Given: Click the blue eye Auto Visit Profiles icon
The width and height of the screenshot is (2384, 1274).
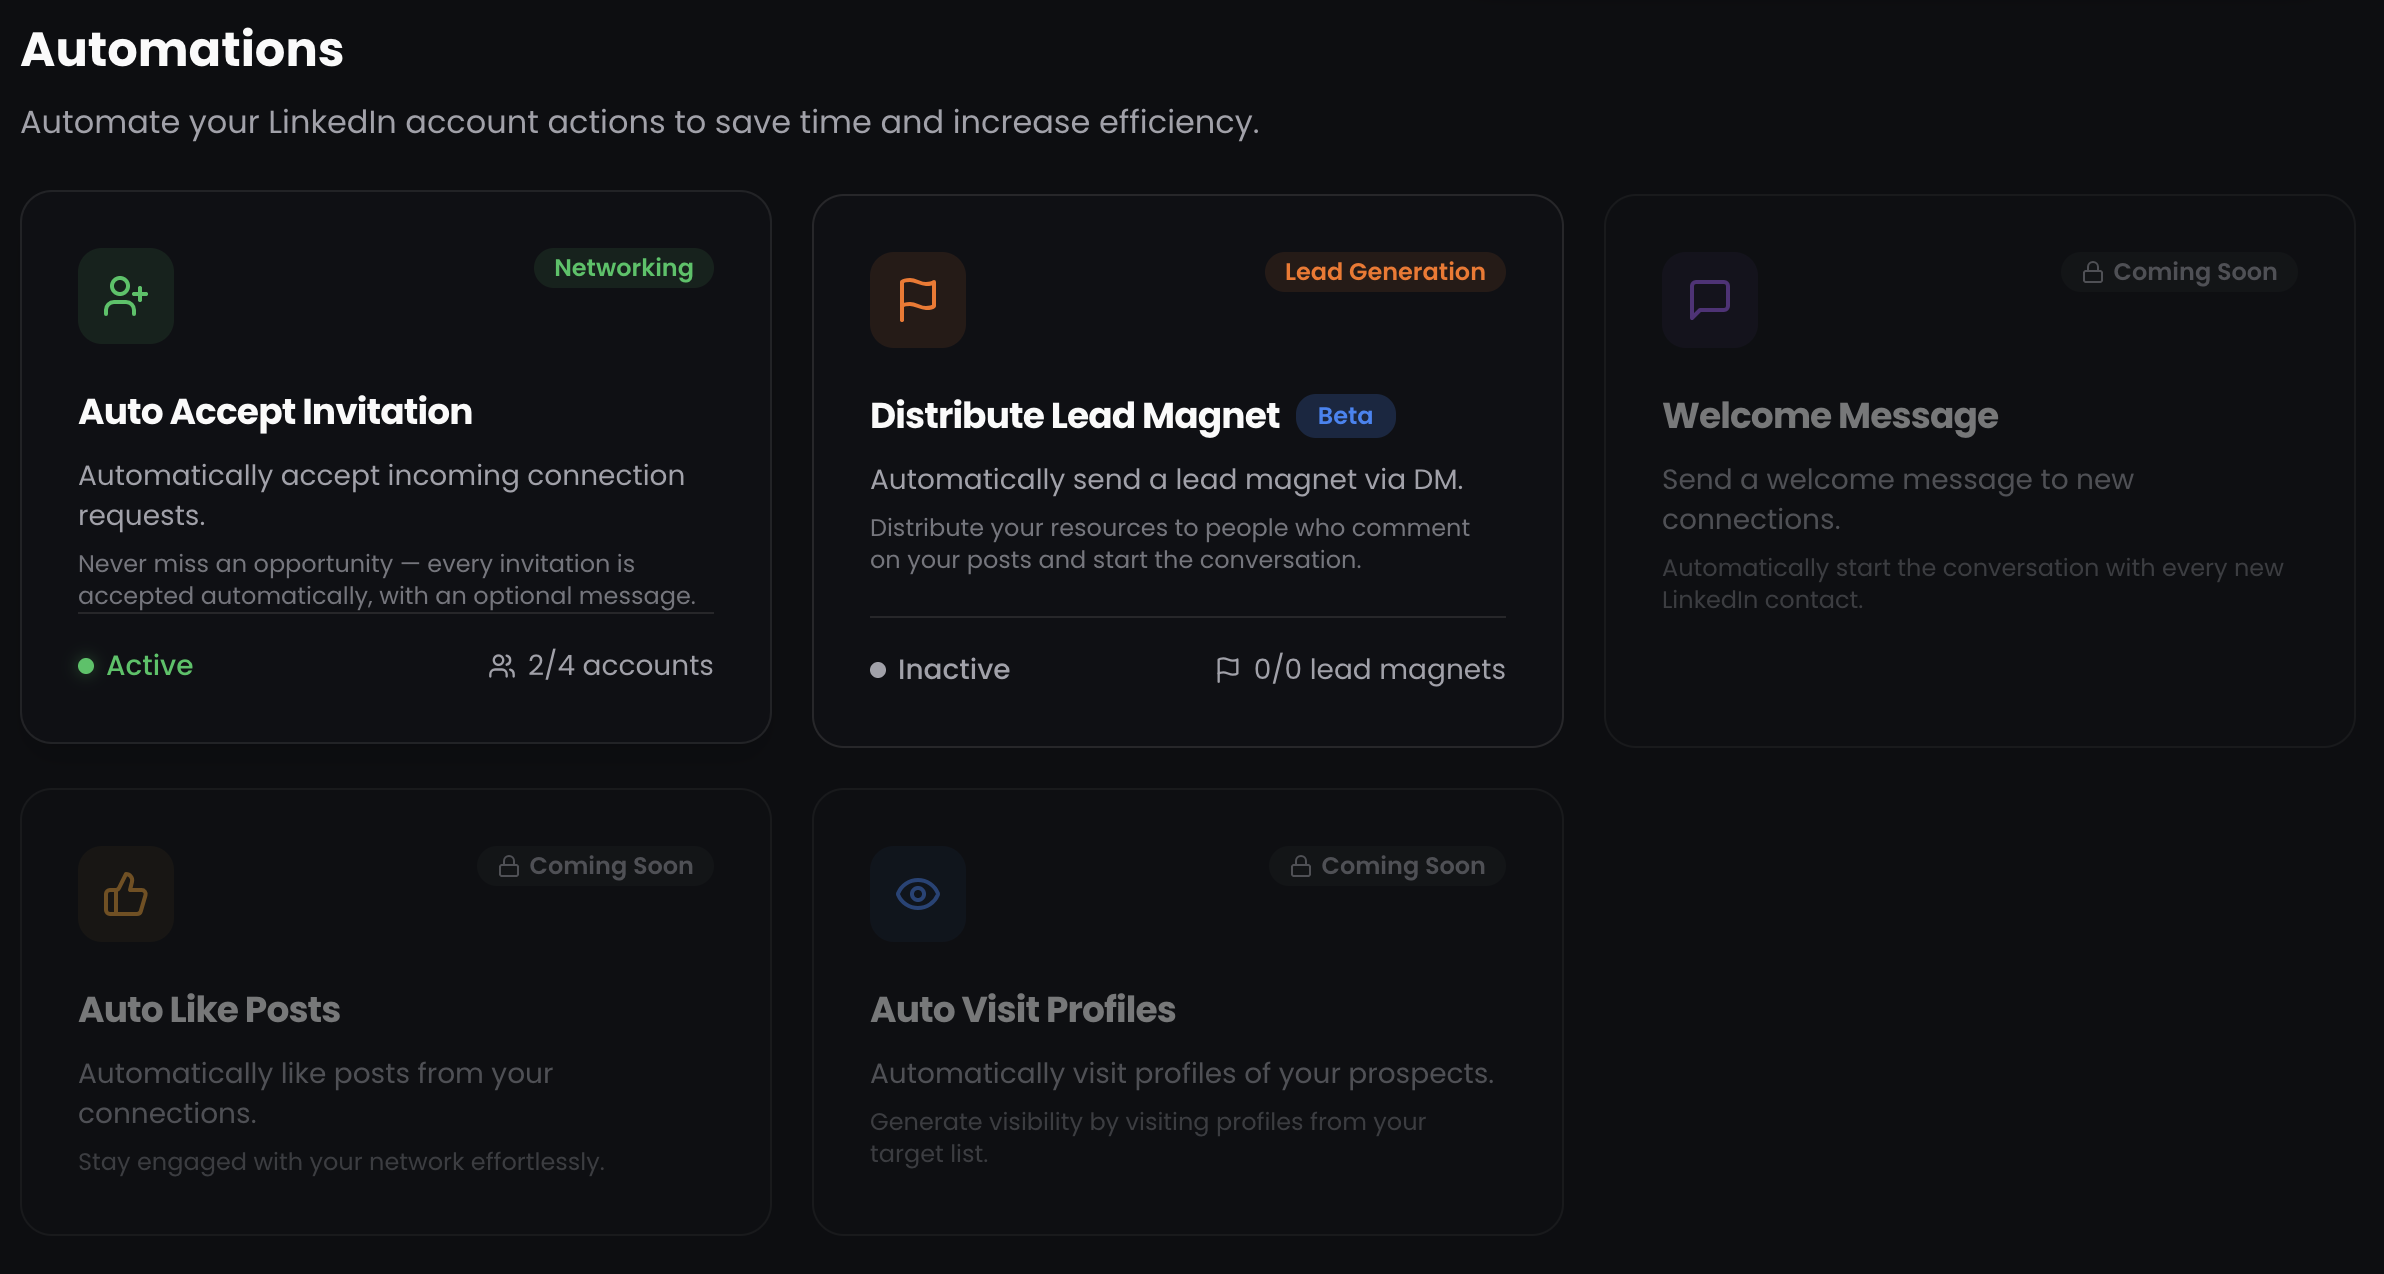Looking at the screenshot, I should (x=917, y=894).
